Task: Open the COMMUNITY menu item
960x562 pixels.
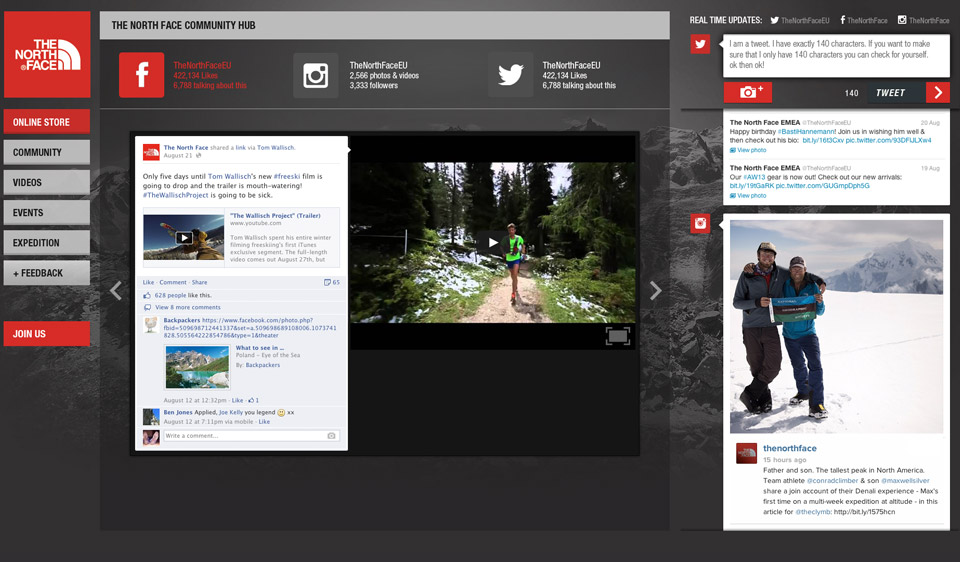Action: pos(47,152)
